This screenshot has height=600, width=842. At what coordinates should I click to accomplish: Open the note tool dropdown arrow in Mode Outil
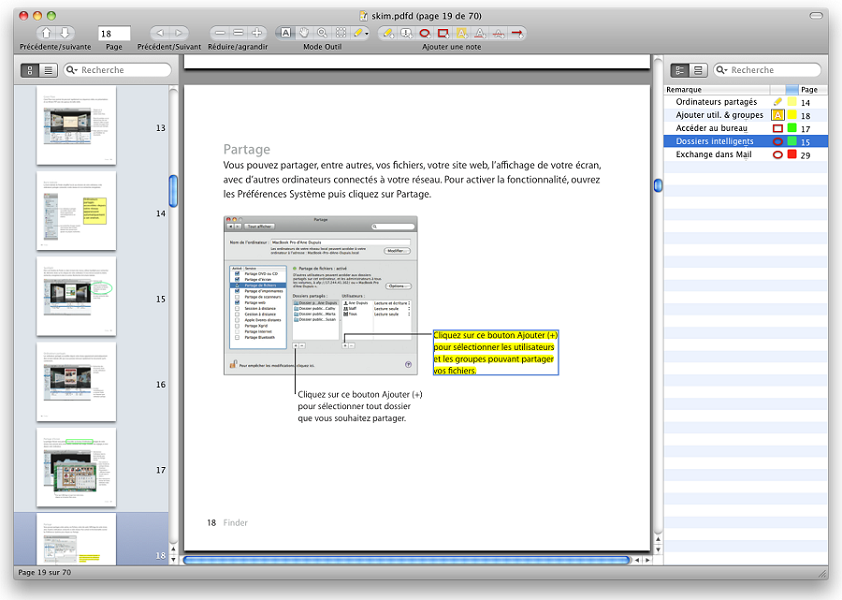367,33
